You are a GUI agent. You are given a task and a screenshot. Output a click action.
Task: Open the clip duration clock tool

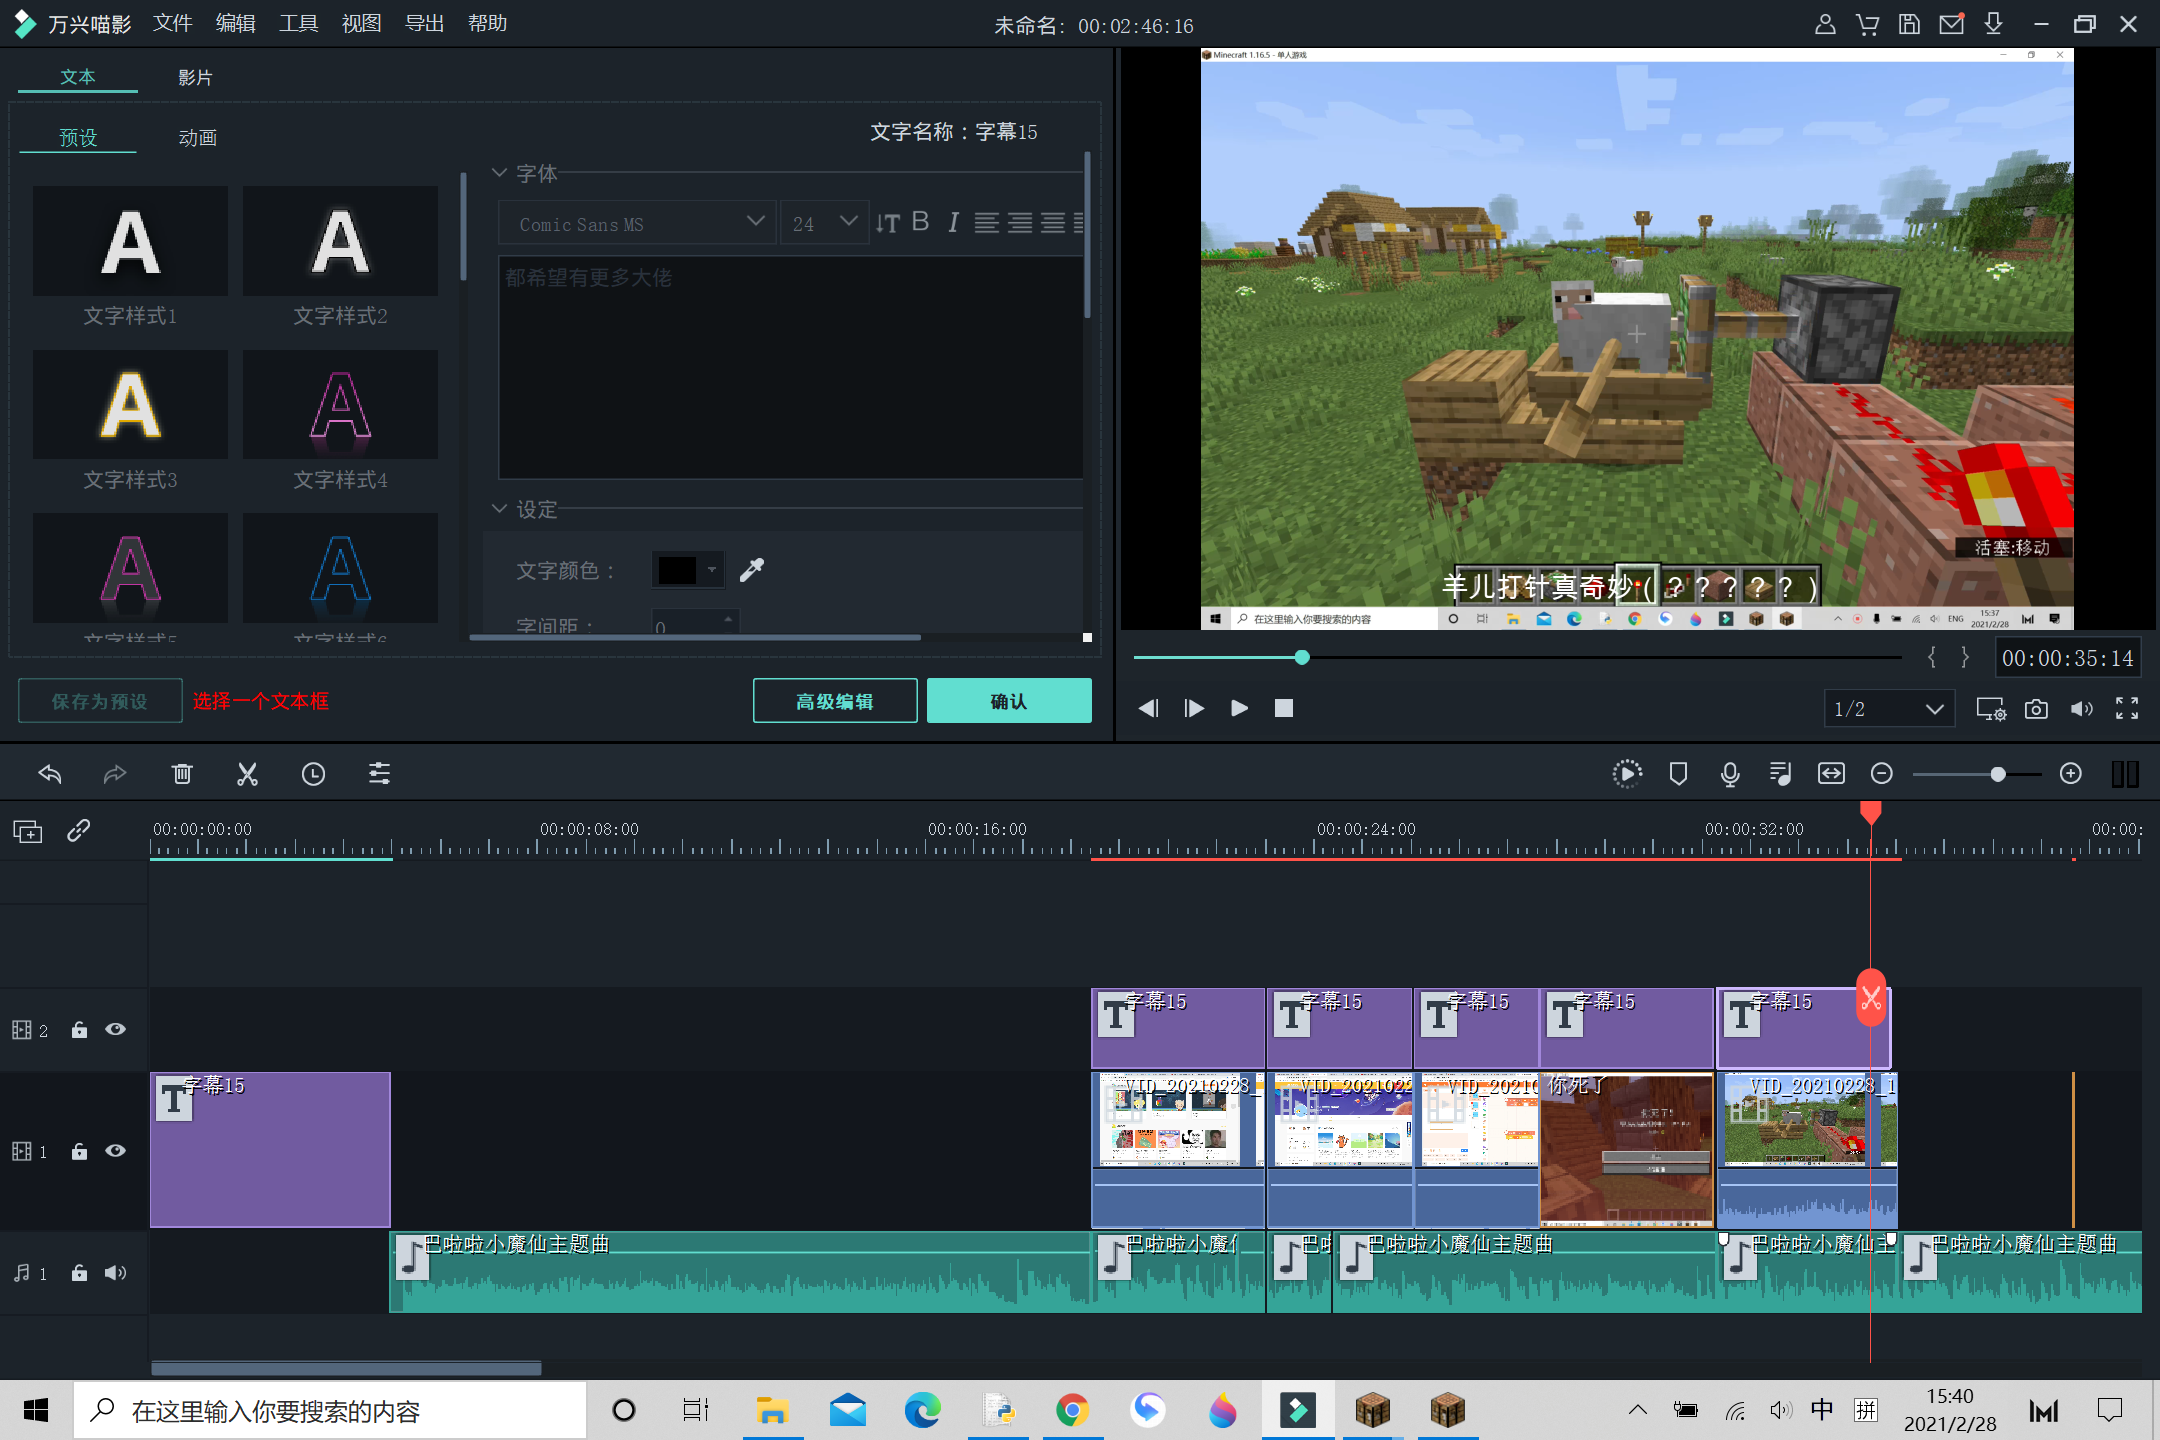tap(313, 773)
